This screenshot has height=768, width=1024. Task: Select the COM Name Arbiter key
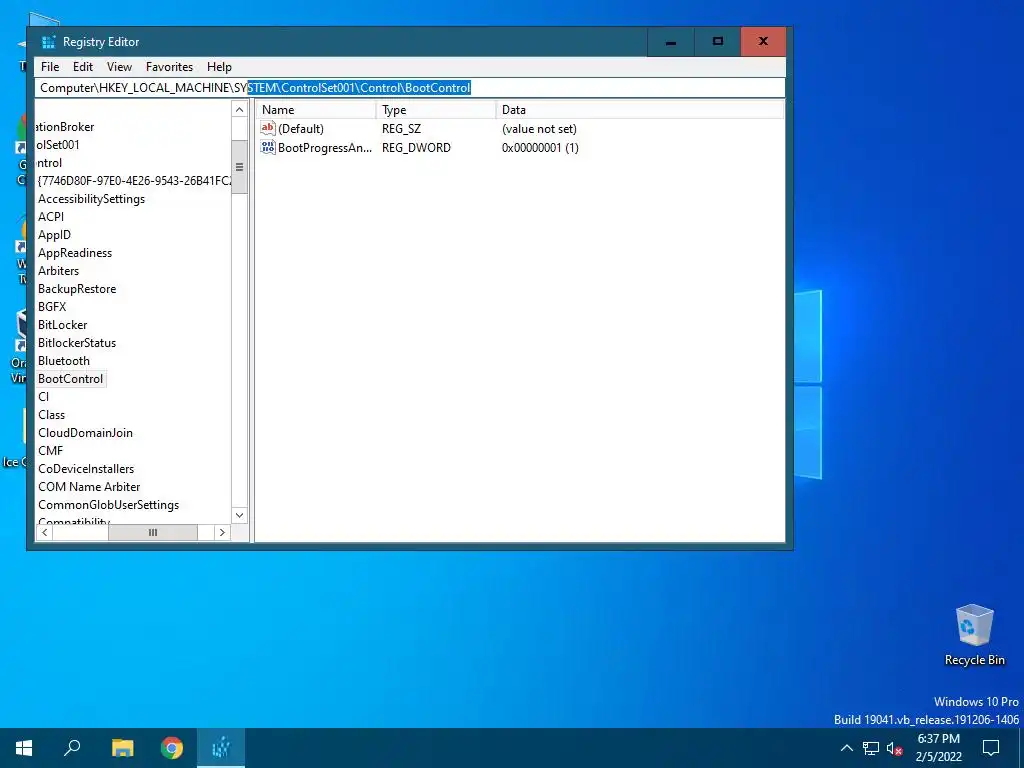[x=89, y=487]
